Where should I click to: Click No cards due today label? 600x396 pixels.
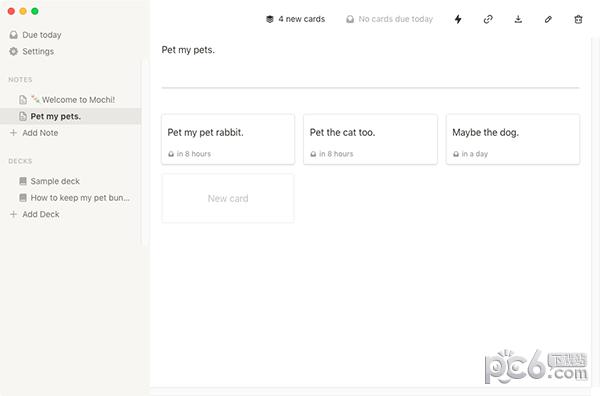[396, 19]
